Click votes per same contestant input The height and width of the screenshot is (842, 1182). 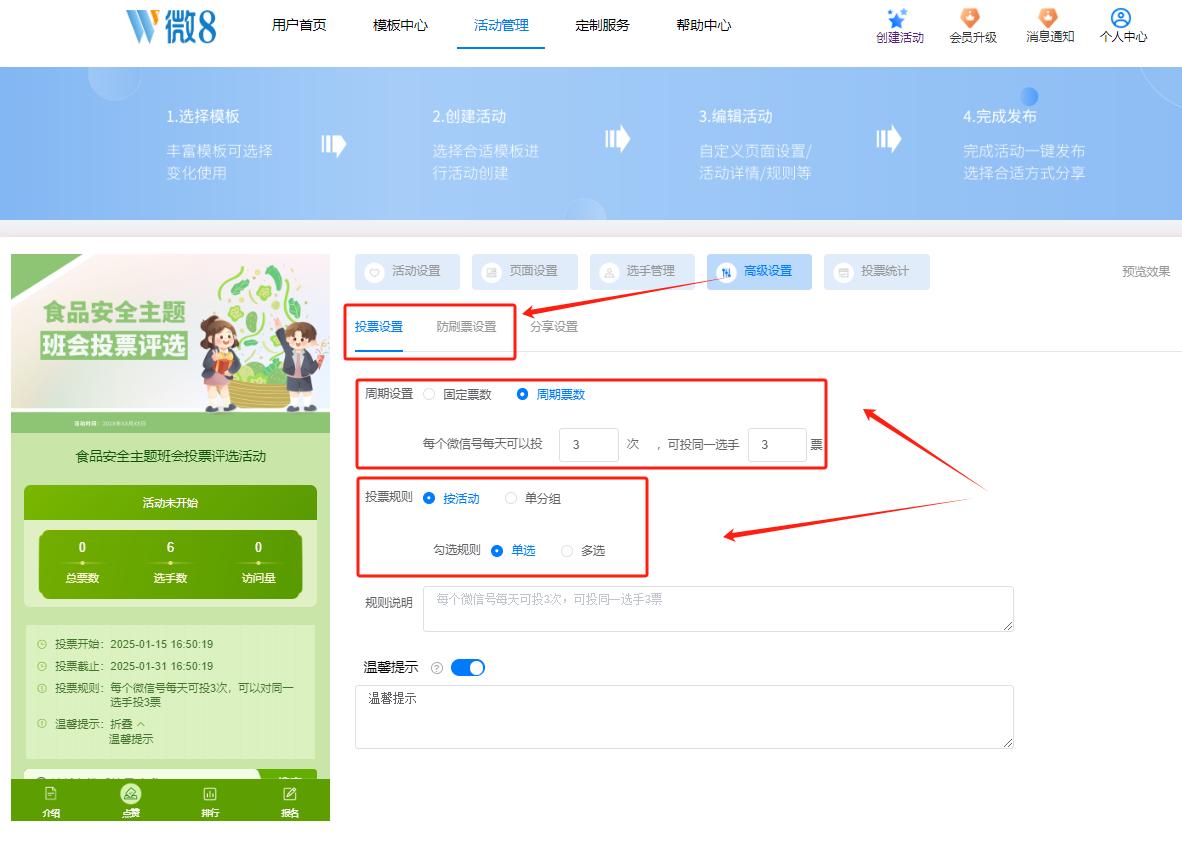[x=777, y=445]
